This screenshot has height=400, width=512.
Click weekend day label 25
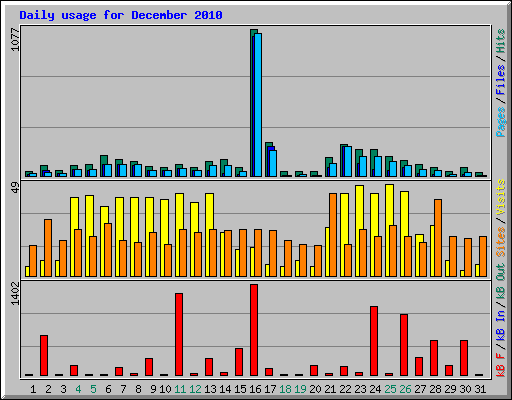click(x=390, y=389)
